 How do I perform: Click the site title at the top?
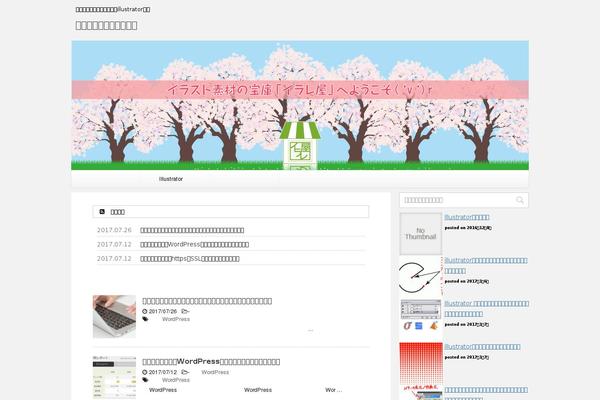pyautogui.click(x=106, y=25)
